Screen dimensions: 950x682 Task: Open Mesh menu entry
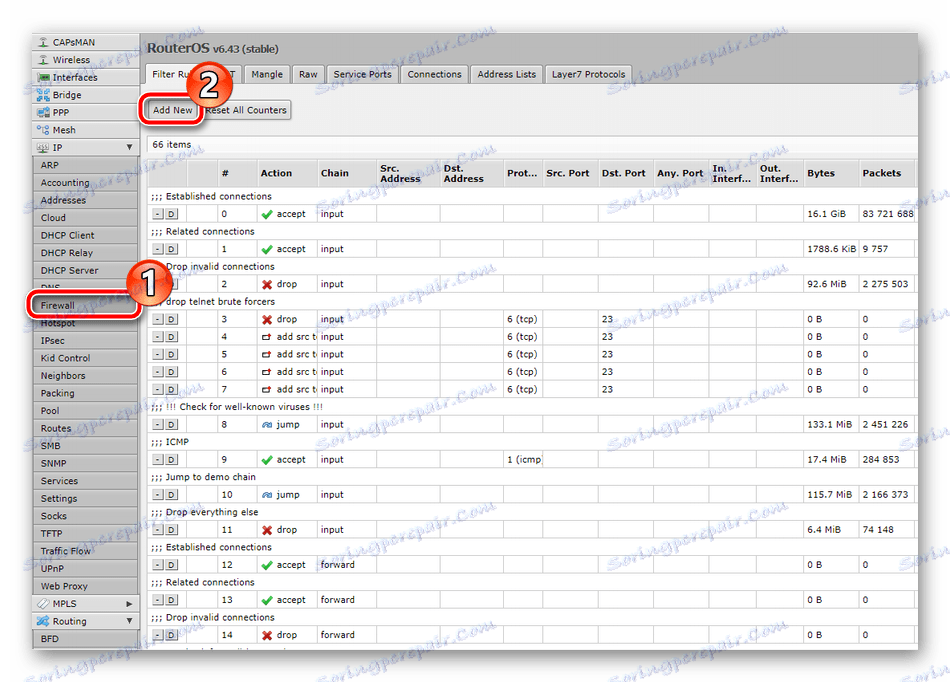[x=85, y=130]
